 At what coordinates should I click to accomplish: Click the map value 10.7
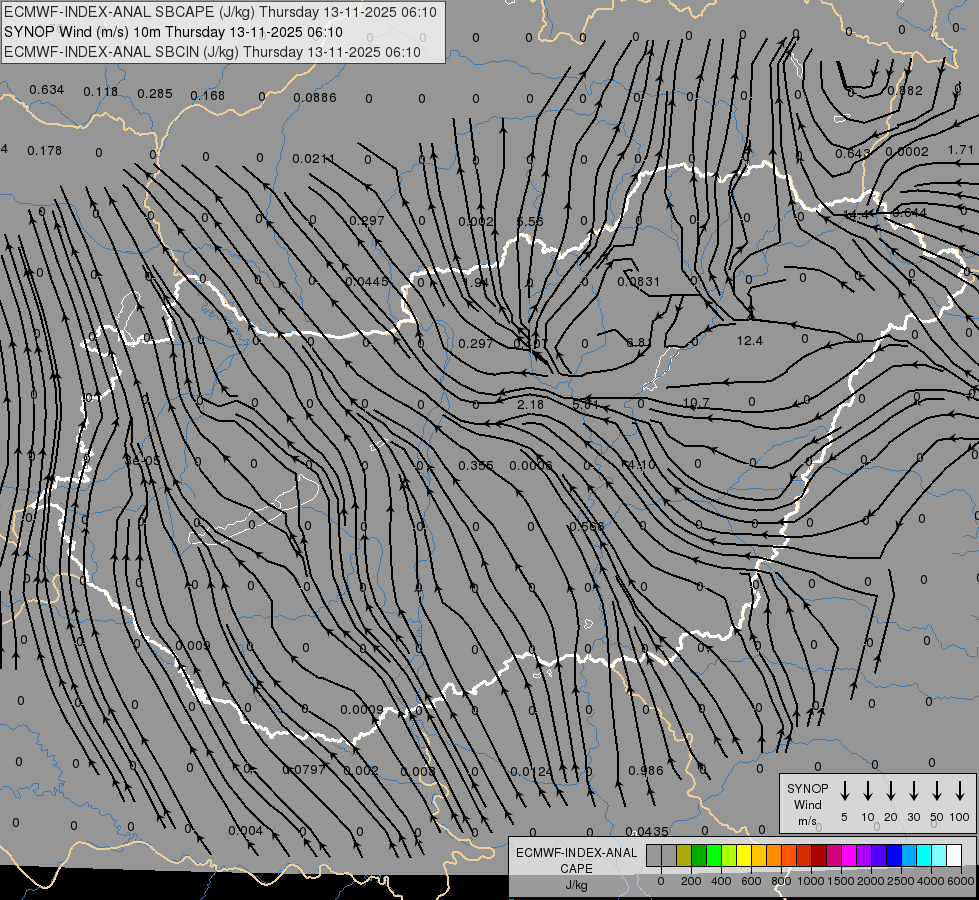pos(696,403)
